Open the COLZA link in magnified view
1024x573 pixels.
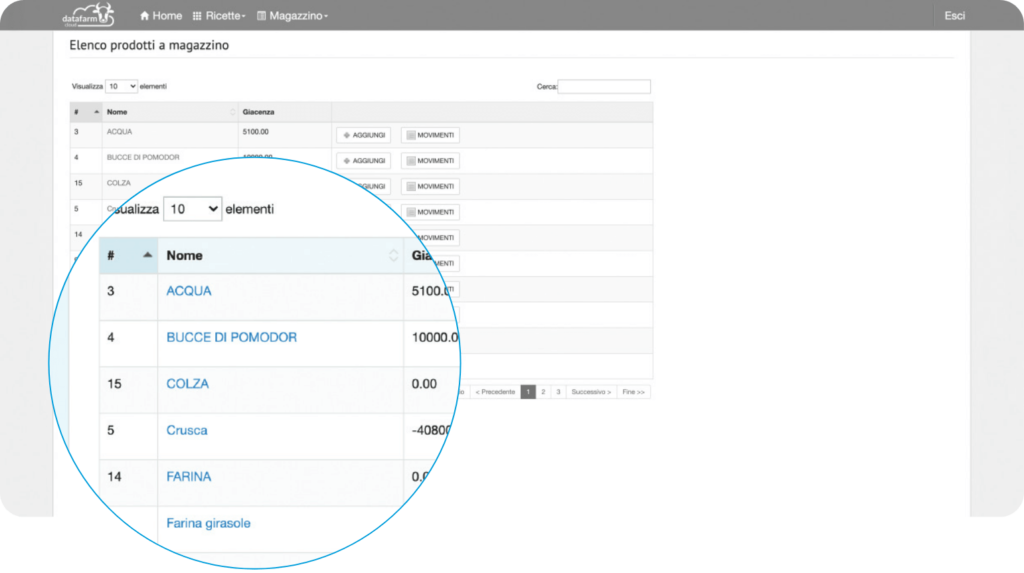(187, 384)
